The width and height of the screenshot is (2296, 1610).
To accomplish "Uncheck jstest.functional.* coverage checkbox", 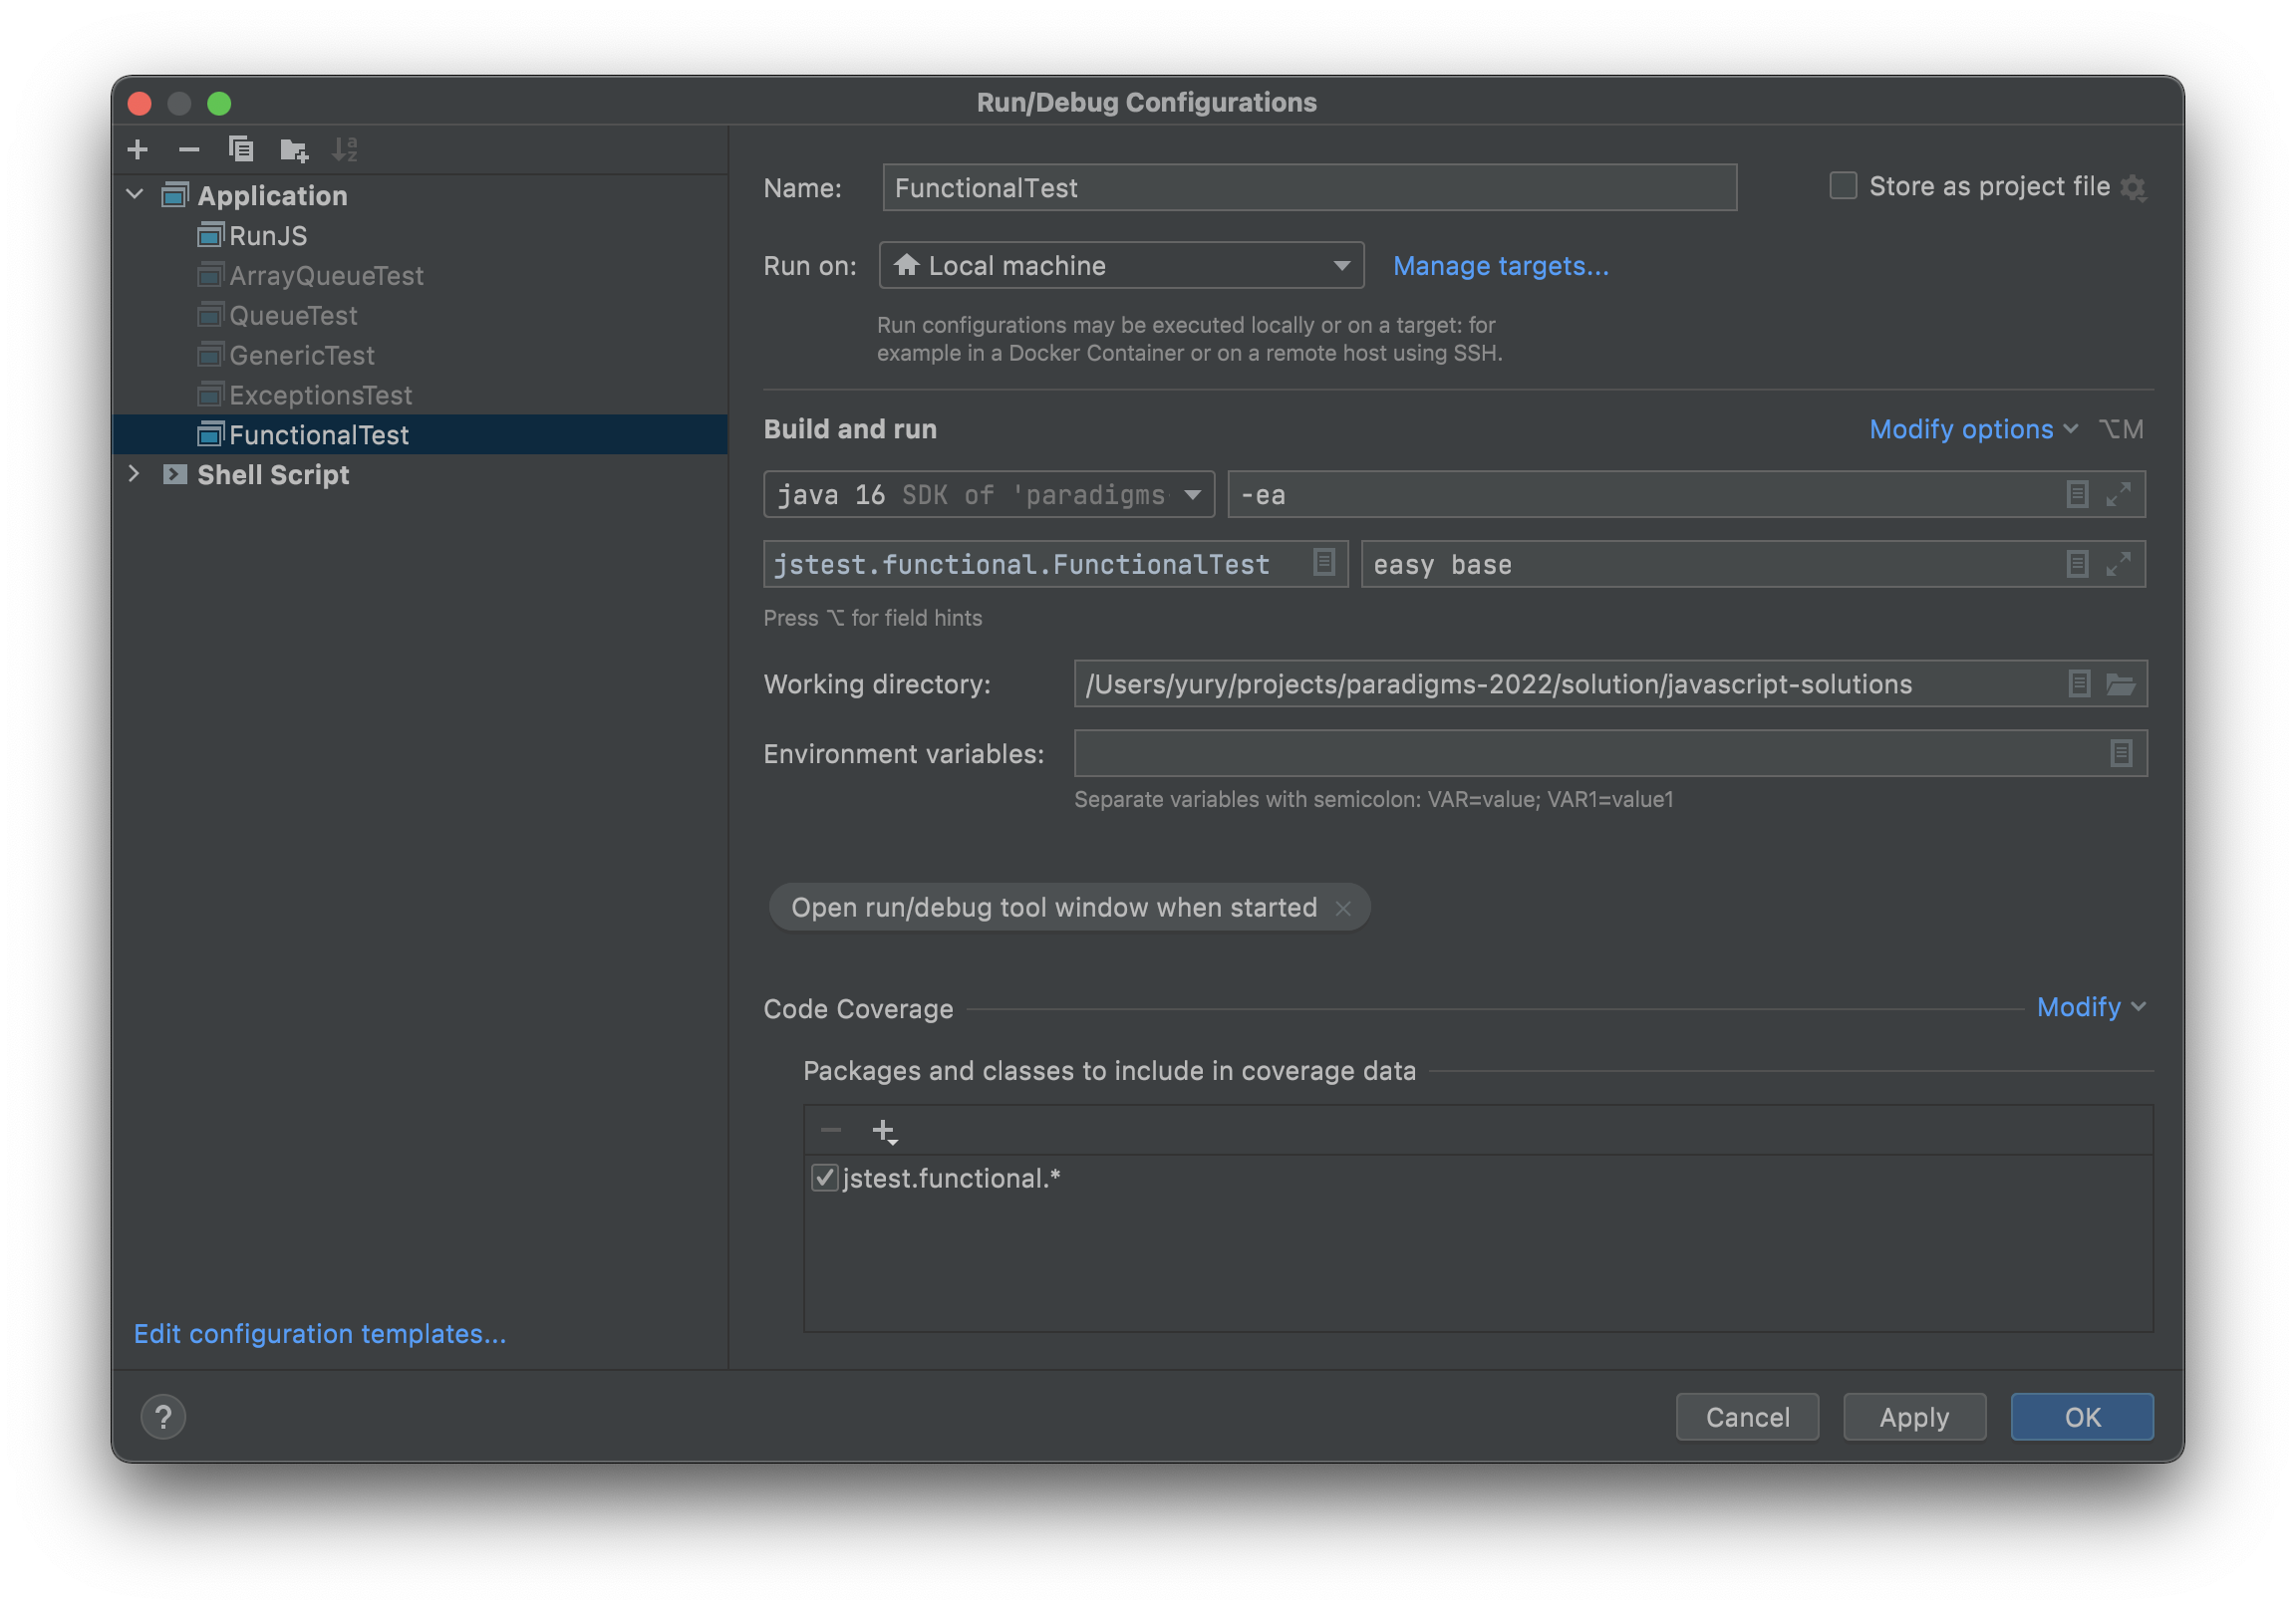I will pyautogui.click(x=824, y=1178).
